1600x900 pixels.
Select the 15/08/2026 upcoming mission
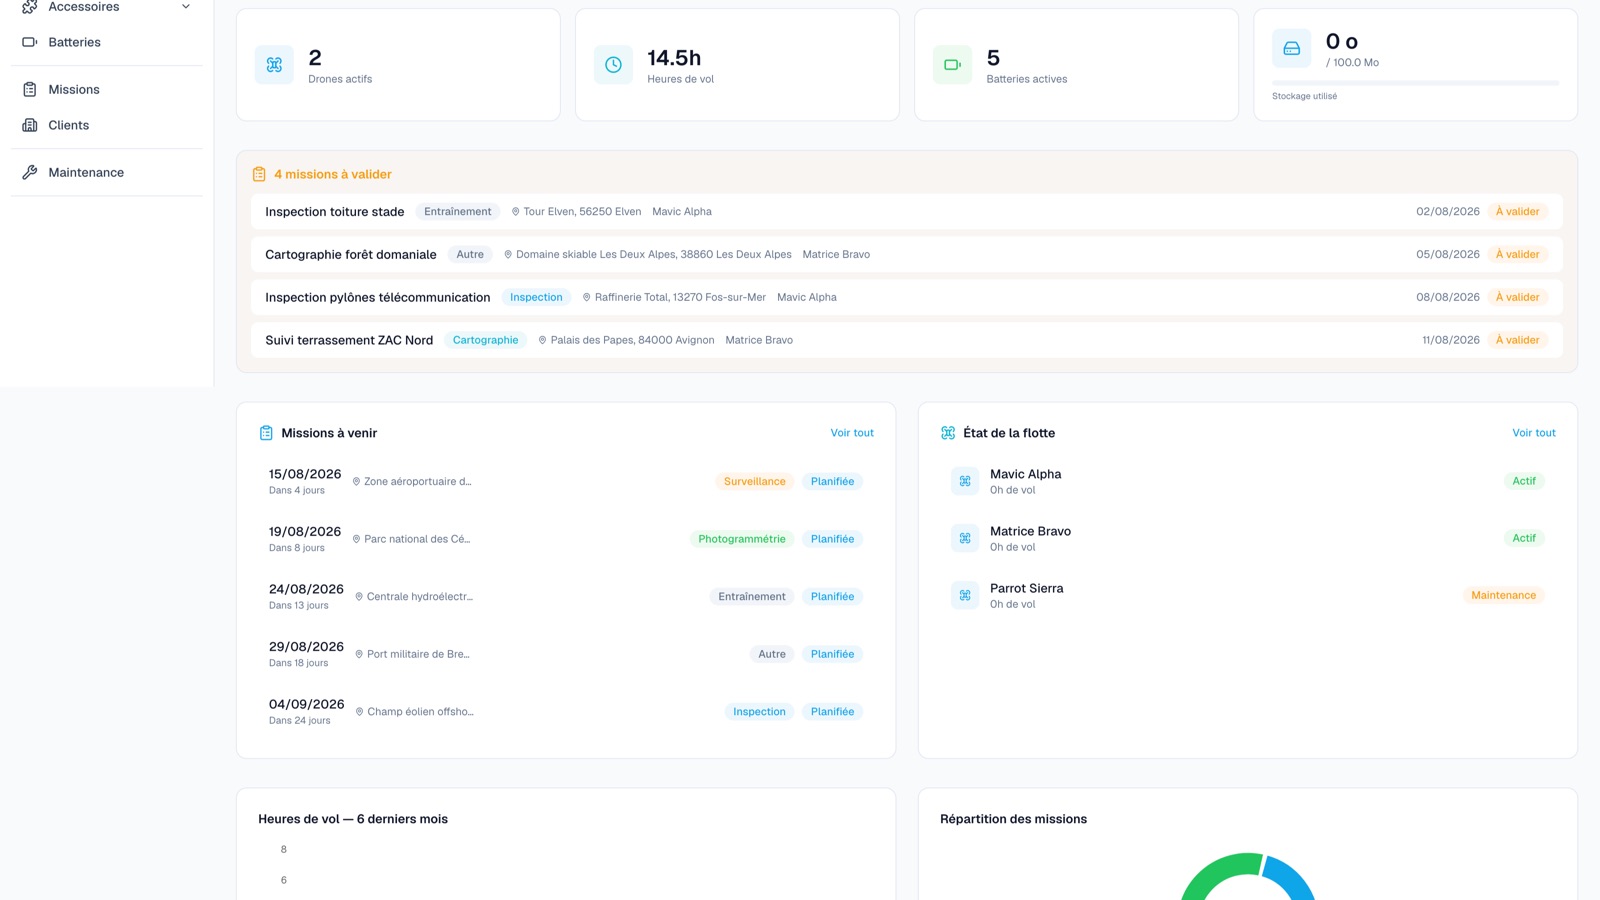[566, 481]
